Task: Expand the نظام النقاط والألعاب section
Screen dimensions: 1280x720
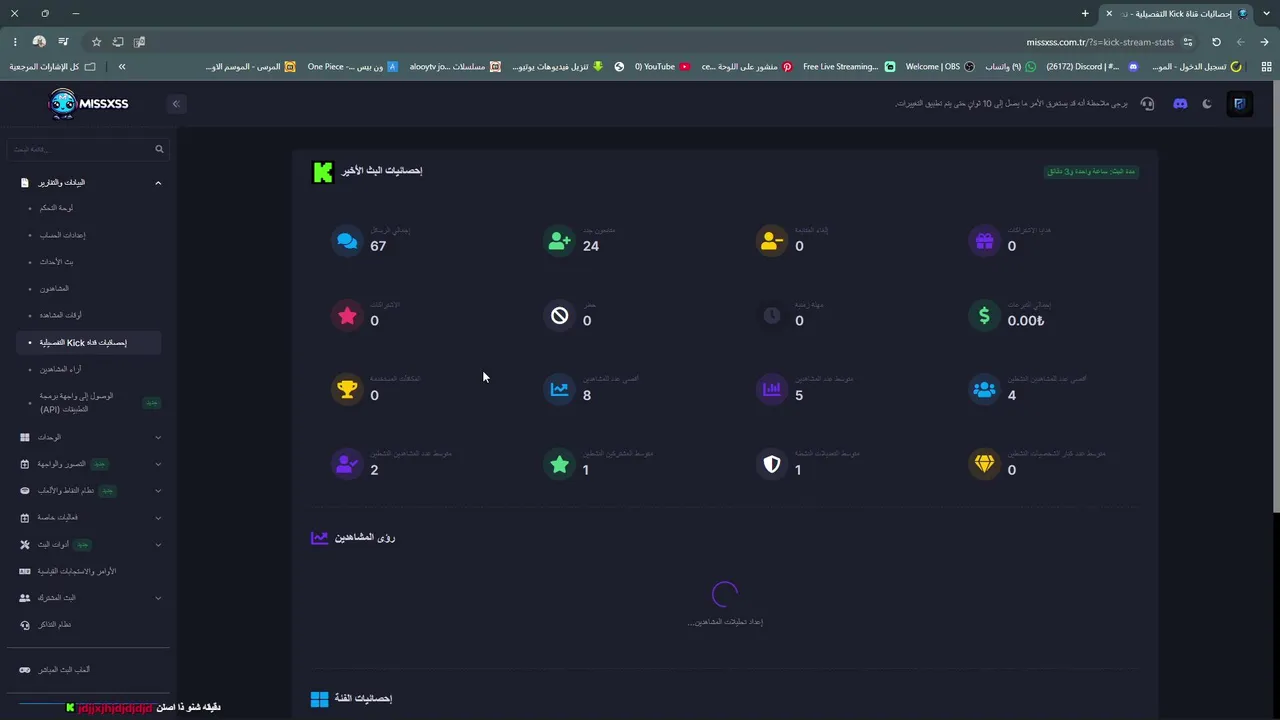Action: pyautogui.click(x=90, y=491)
